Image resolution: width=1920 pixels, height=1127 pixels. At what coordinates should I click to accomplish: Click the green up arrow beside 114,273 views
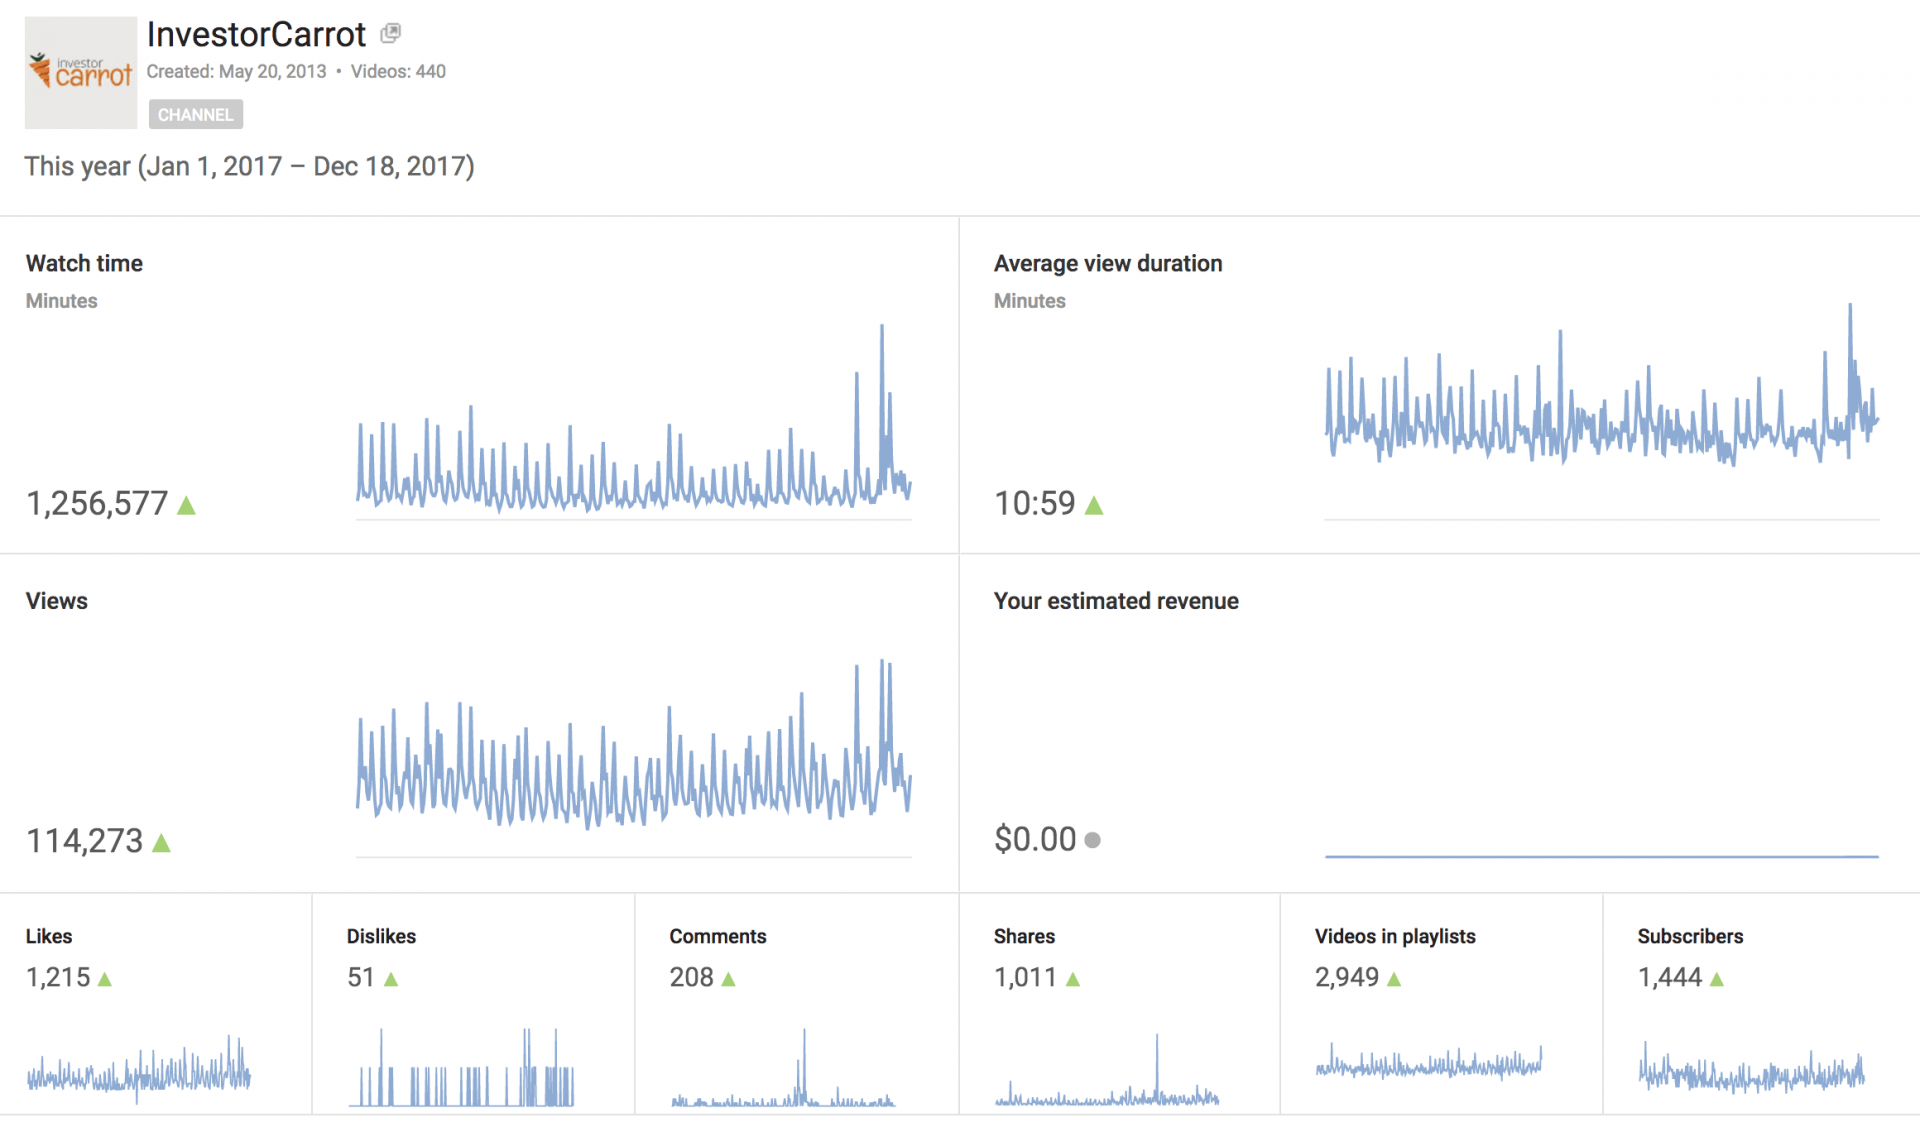tap(161, 843)
